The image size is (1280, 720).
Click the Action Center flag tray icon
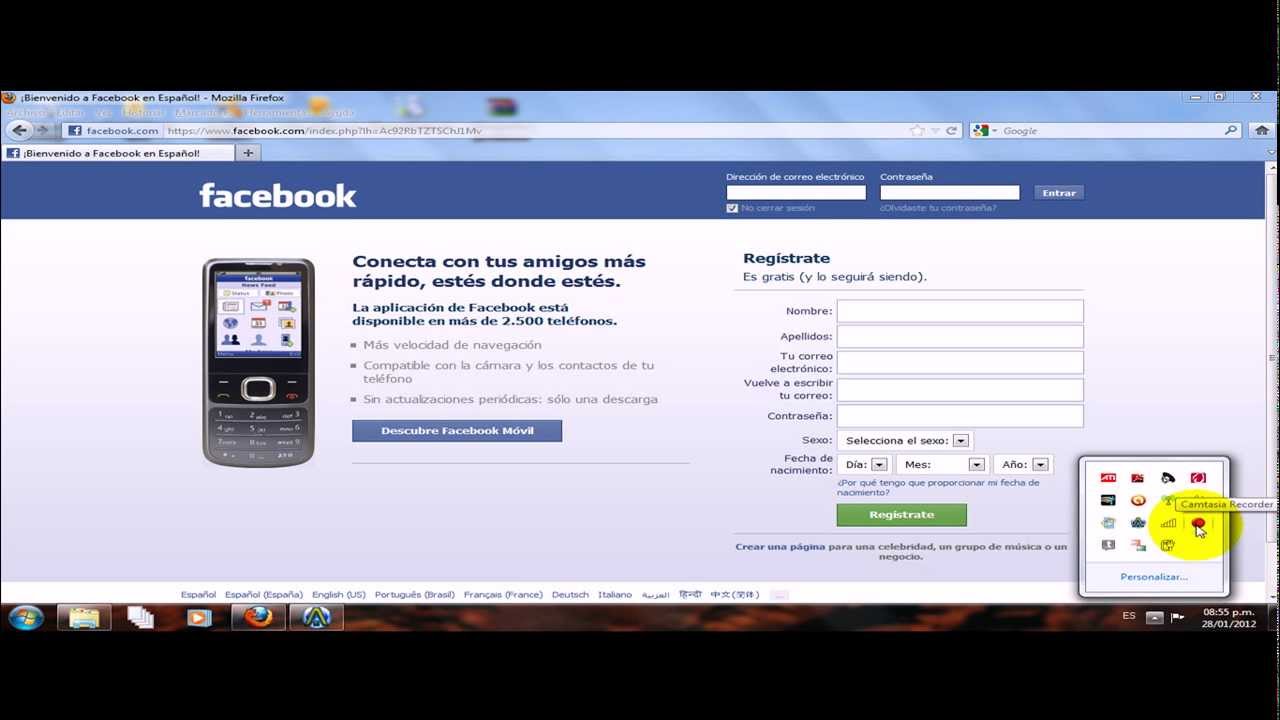click(x=1178, y=618)
